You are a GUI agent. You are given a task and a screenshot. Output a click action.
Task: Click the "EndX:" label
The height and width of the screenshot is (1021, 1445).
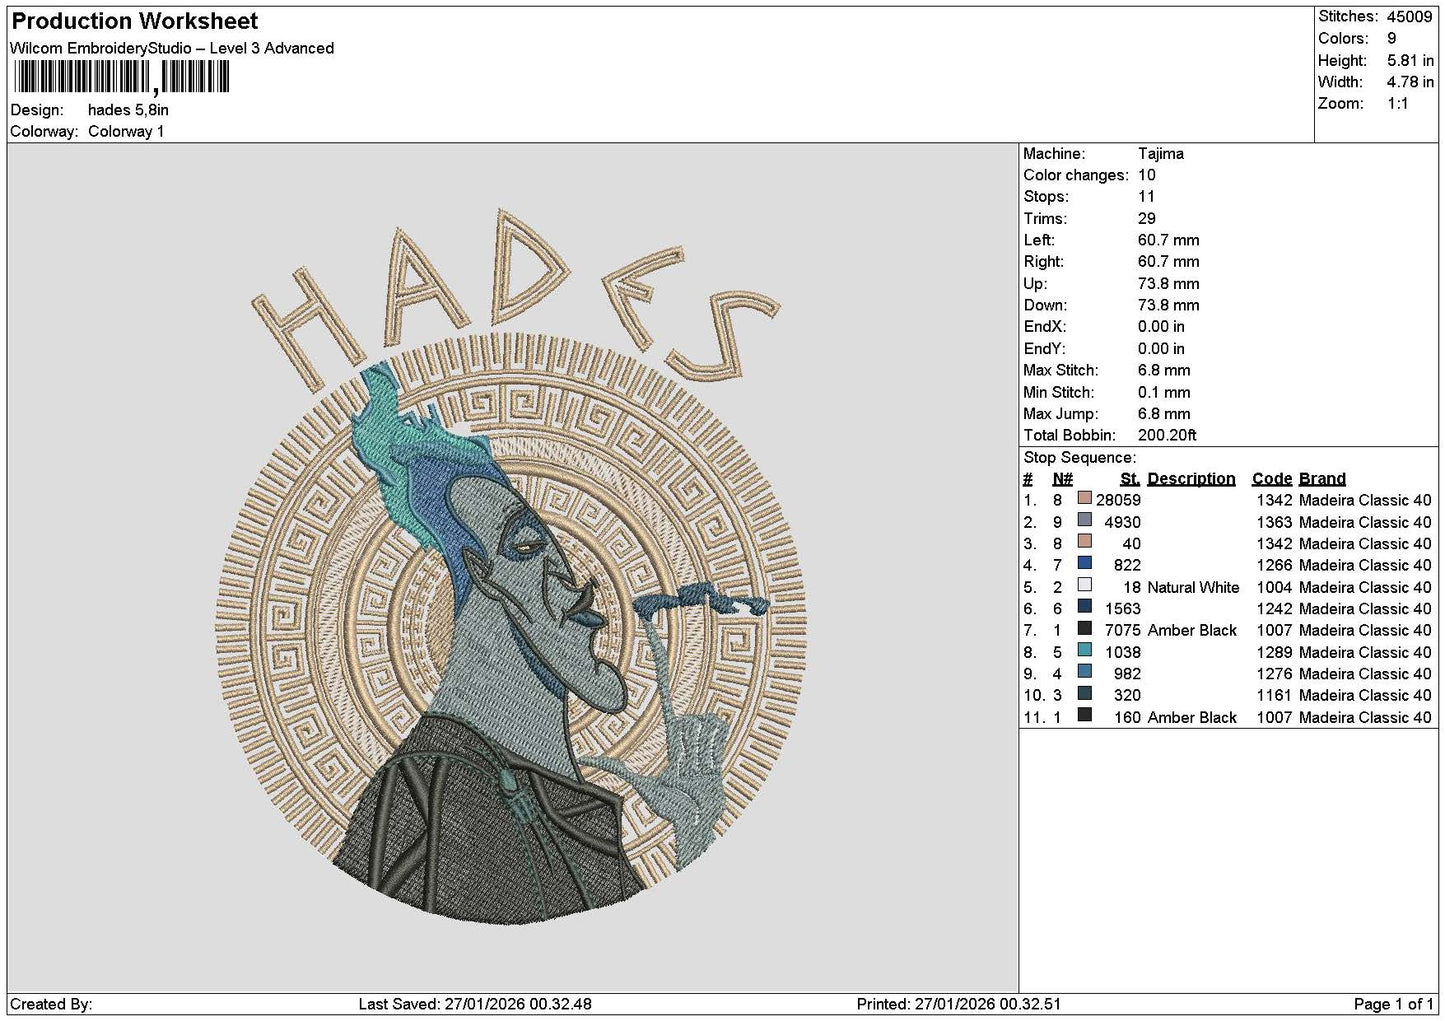[x=1045, y=327]
